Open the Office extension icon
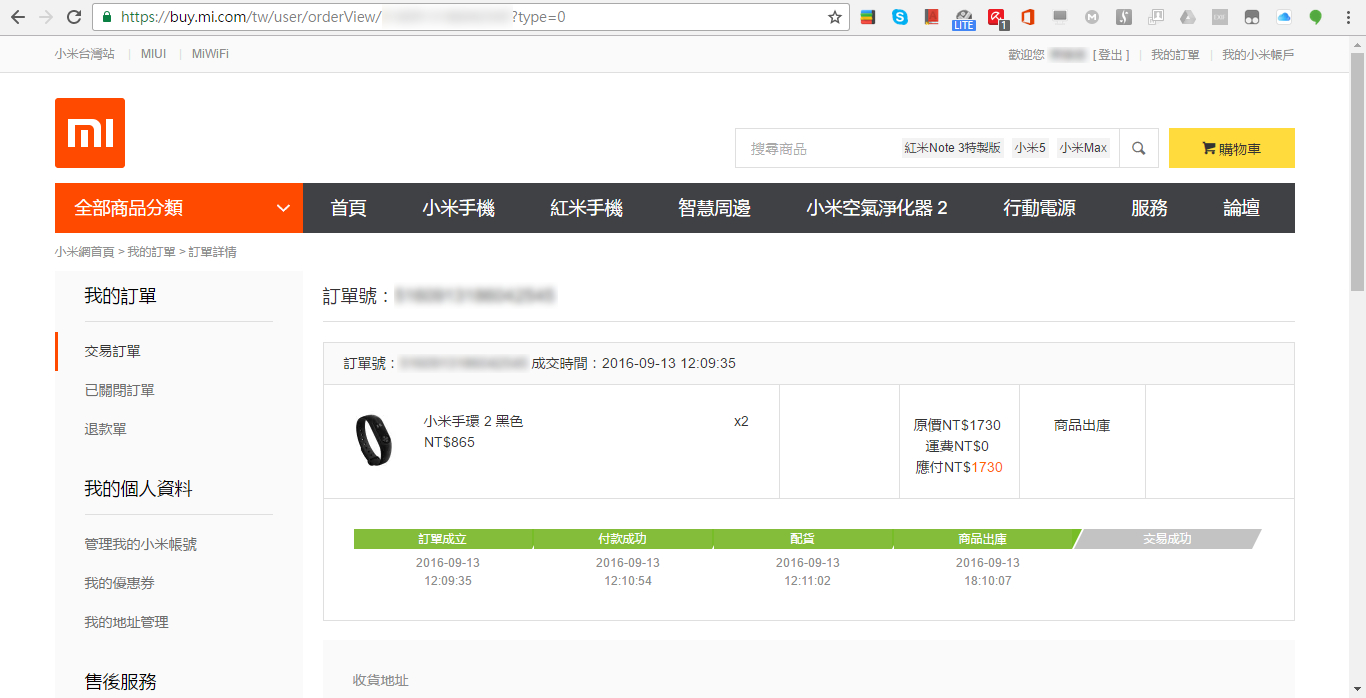This screenshot has height=698, width=1366. tap(1027, 17)
